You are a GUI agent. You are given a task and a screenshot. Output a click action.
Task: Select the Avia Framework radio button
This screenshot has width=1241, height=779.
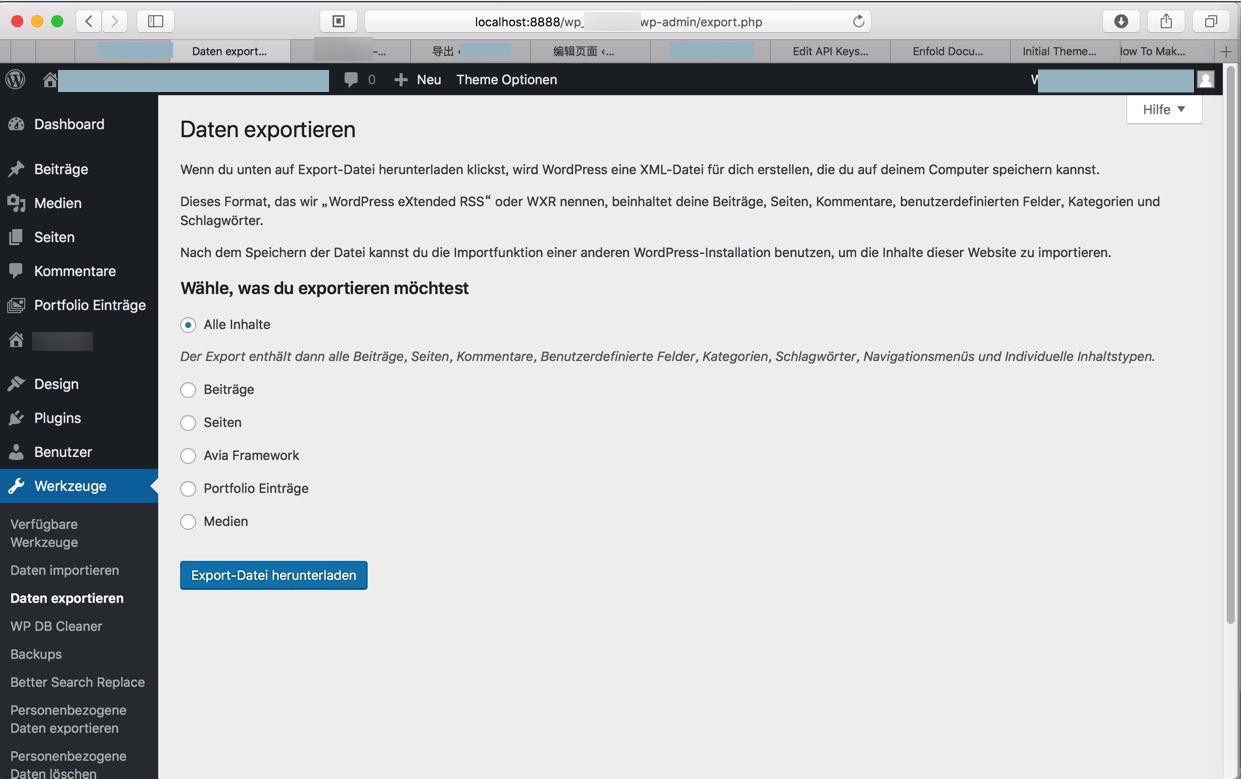[x=188, y=456]
